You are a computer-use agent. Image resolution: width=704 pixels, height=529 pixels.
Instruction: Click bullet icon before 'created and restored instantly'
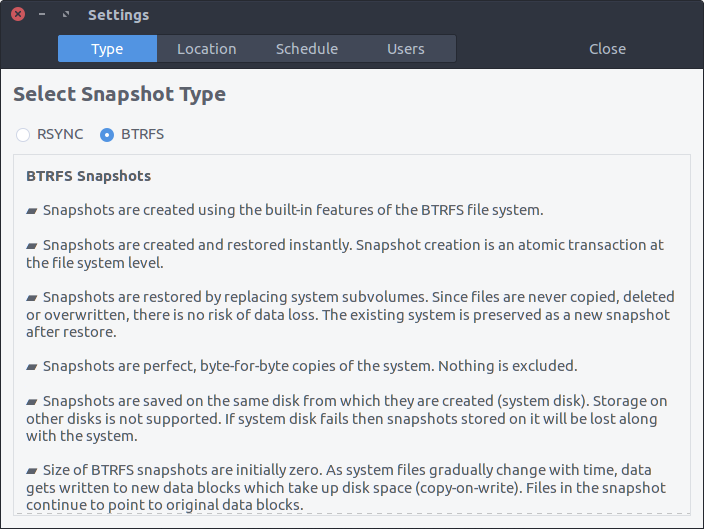(x=31, y=246)
